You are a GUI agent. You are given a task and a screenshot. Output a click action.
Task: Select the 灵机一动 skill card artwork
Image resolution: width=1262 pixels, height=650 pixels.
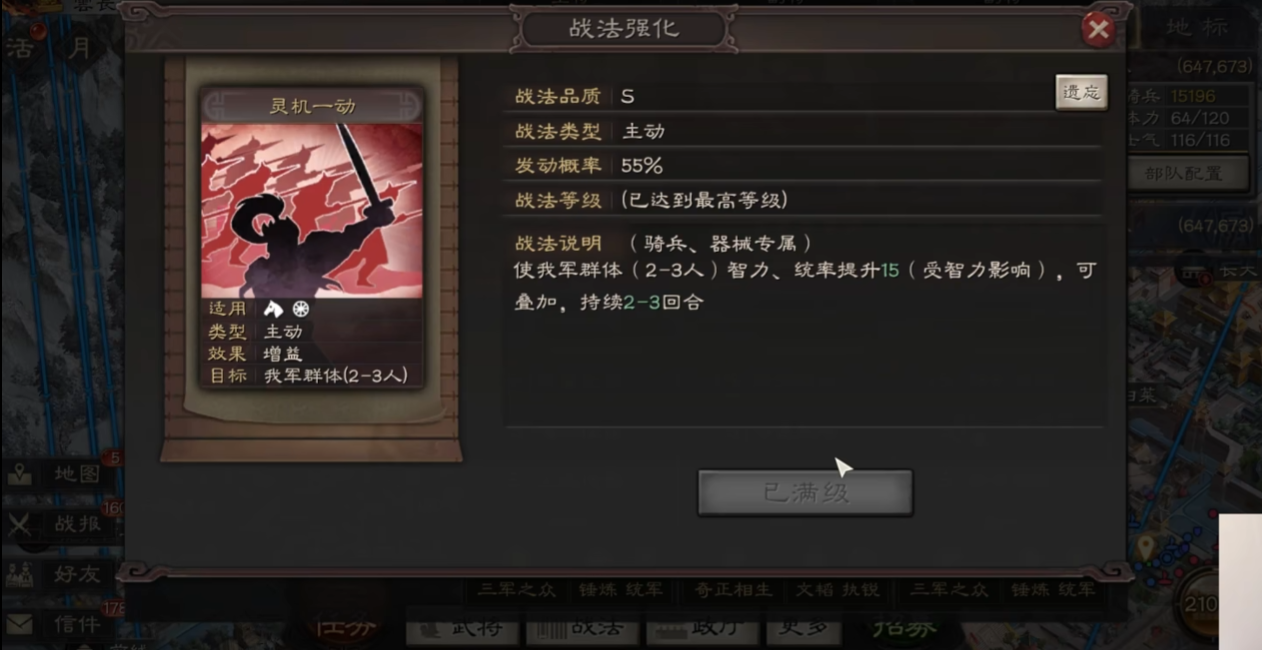tap(312, 210)
